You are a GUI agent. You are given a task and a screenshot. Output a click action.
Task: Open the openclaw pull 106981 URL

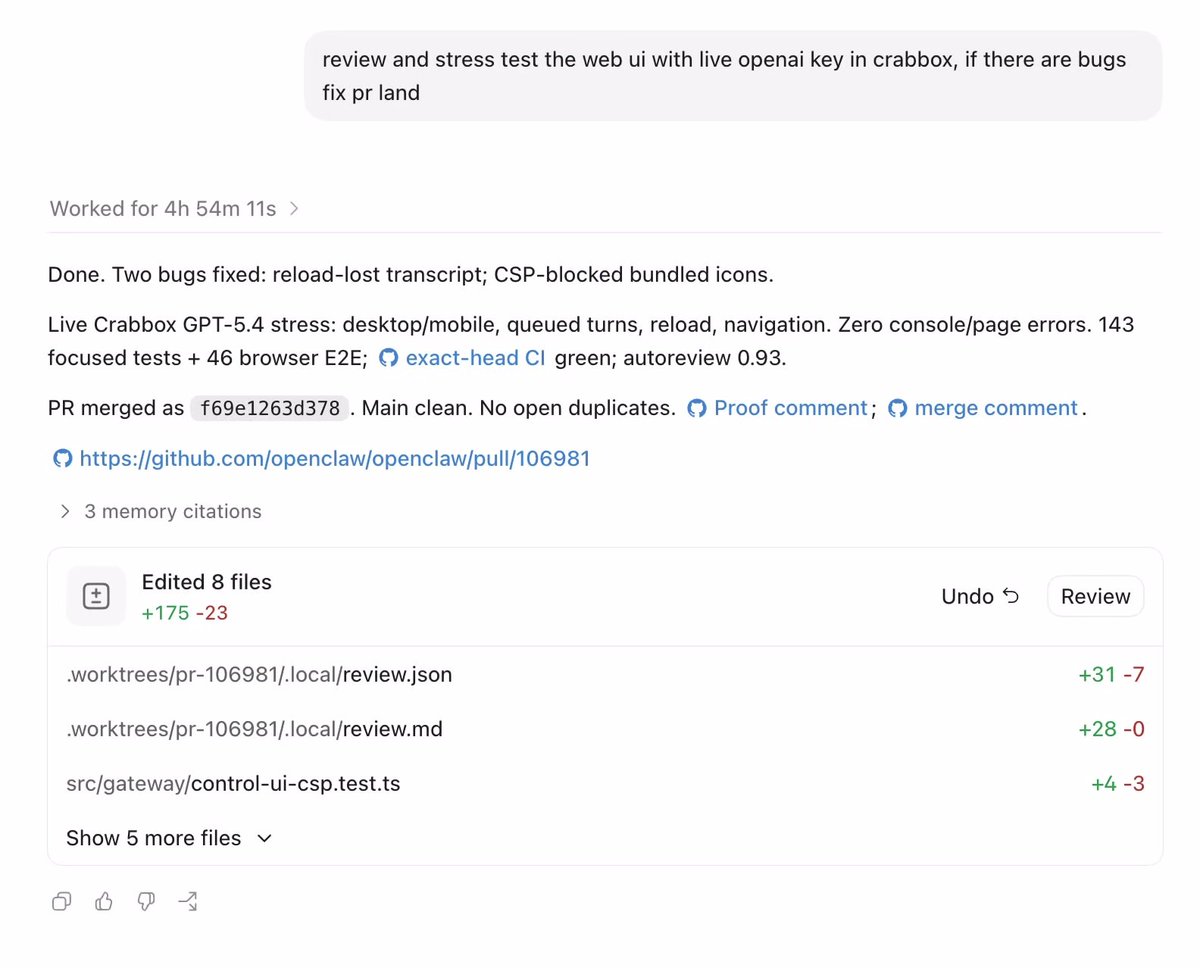[335, 459]
